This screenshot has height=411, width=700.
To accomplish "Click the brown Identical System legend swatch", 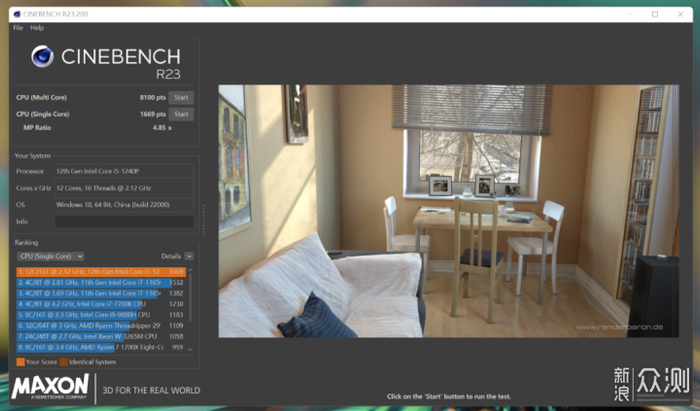I will click(x=64, y=362).
